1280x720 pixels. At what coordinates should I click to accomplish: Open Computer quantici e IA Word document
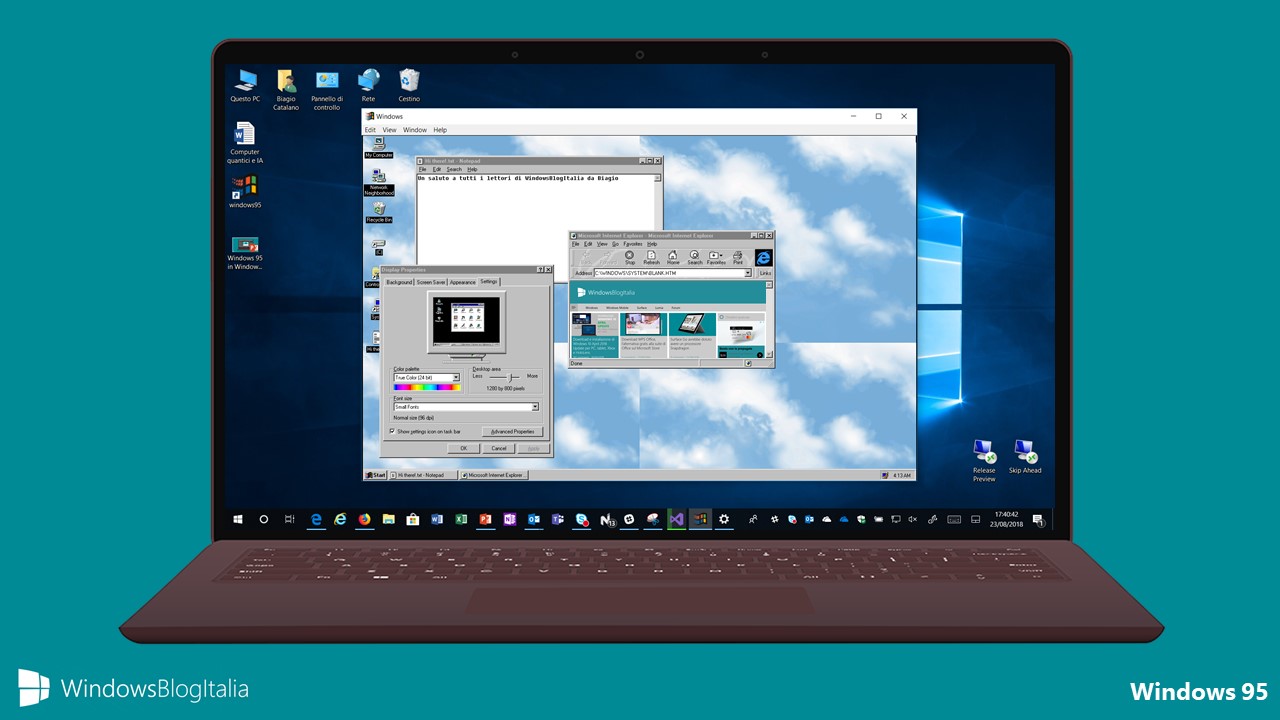(245, 143)
